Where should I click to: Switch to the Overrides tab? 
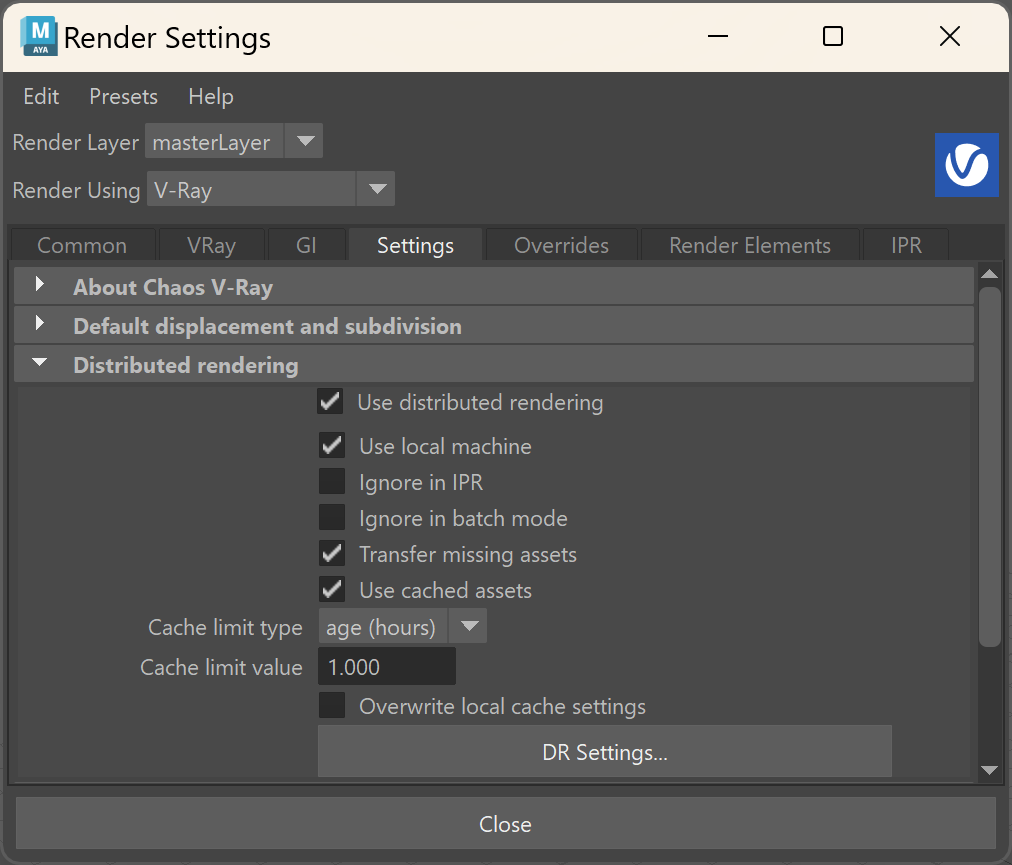561,245
